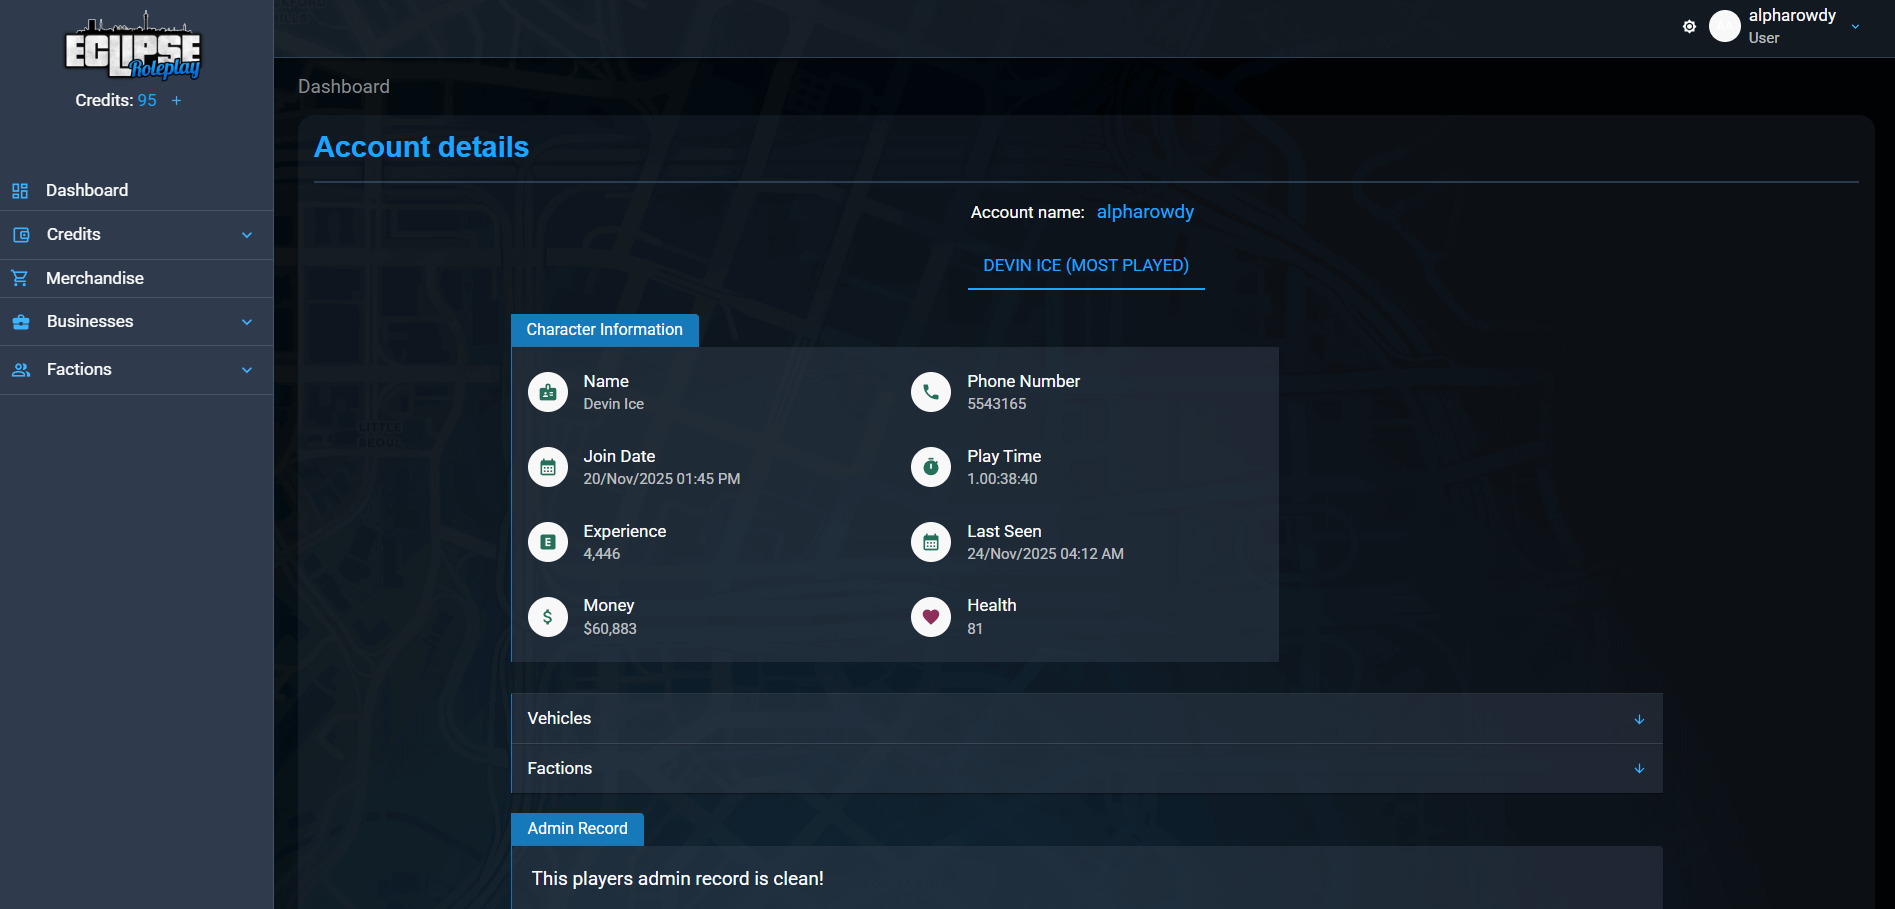This screenshot has width=1895, height=909.
Task: Click the User role label in header
Action: point(1764,38)
